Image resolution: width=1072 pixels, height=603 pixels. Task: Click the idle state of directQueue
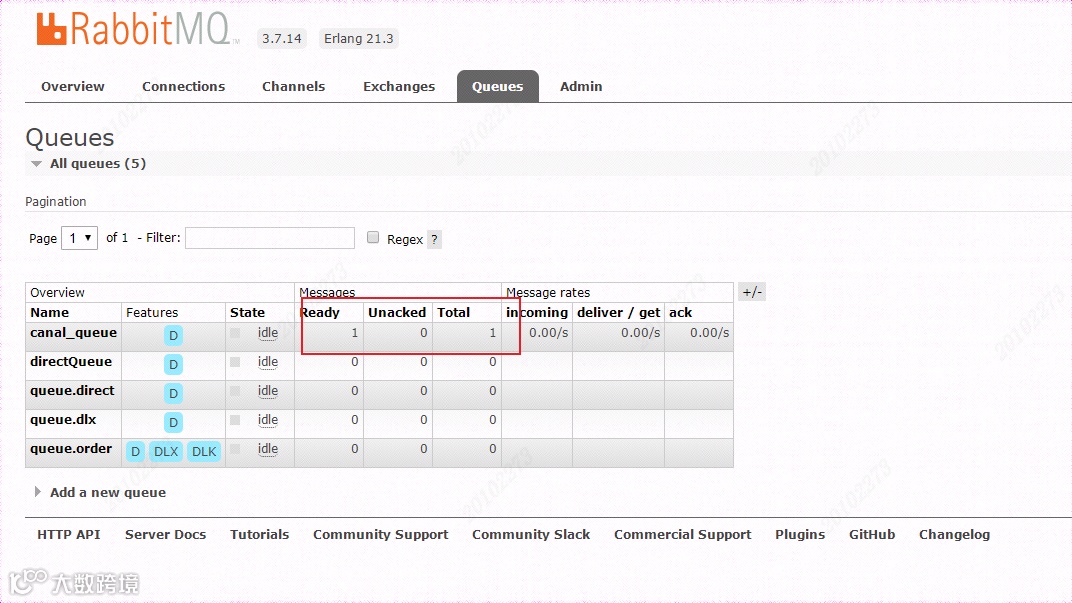(268, 362)
